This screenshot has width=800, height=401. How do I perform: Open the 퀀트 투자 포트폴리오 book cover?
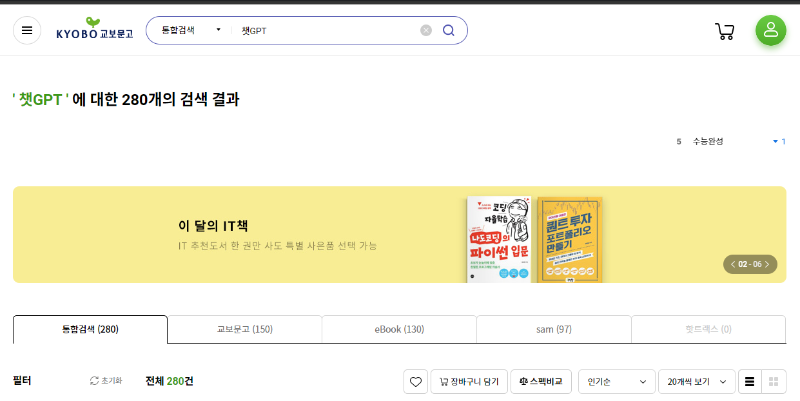coord(569,240)
